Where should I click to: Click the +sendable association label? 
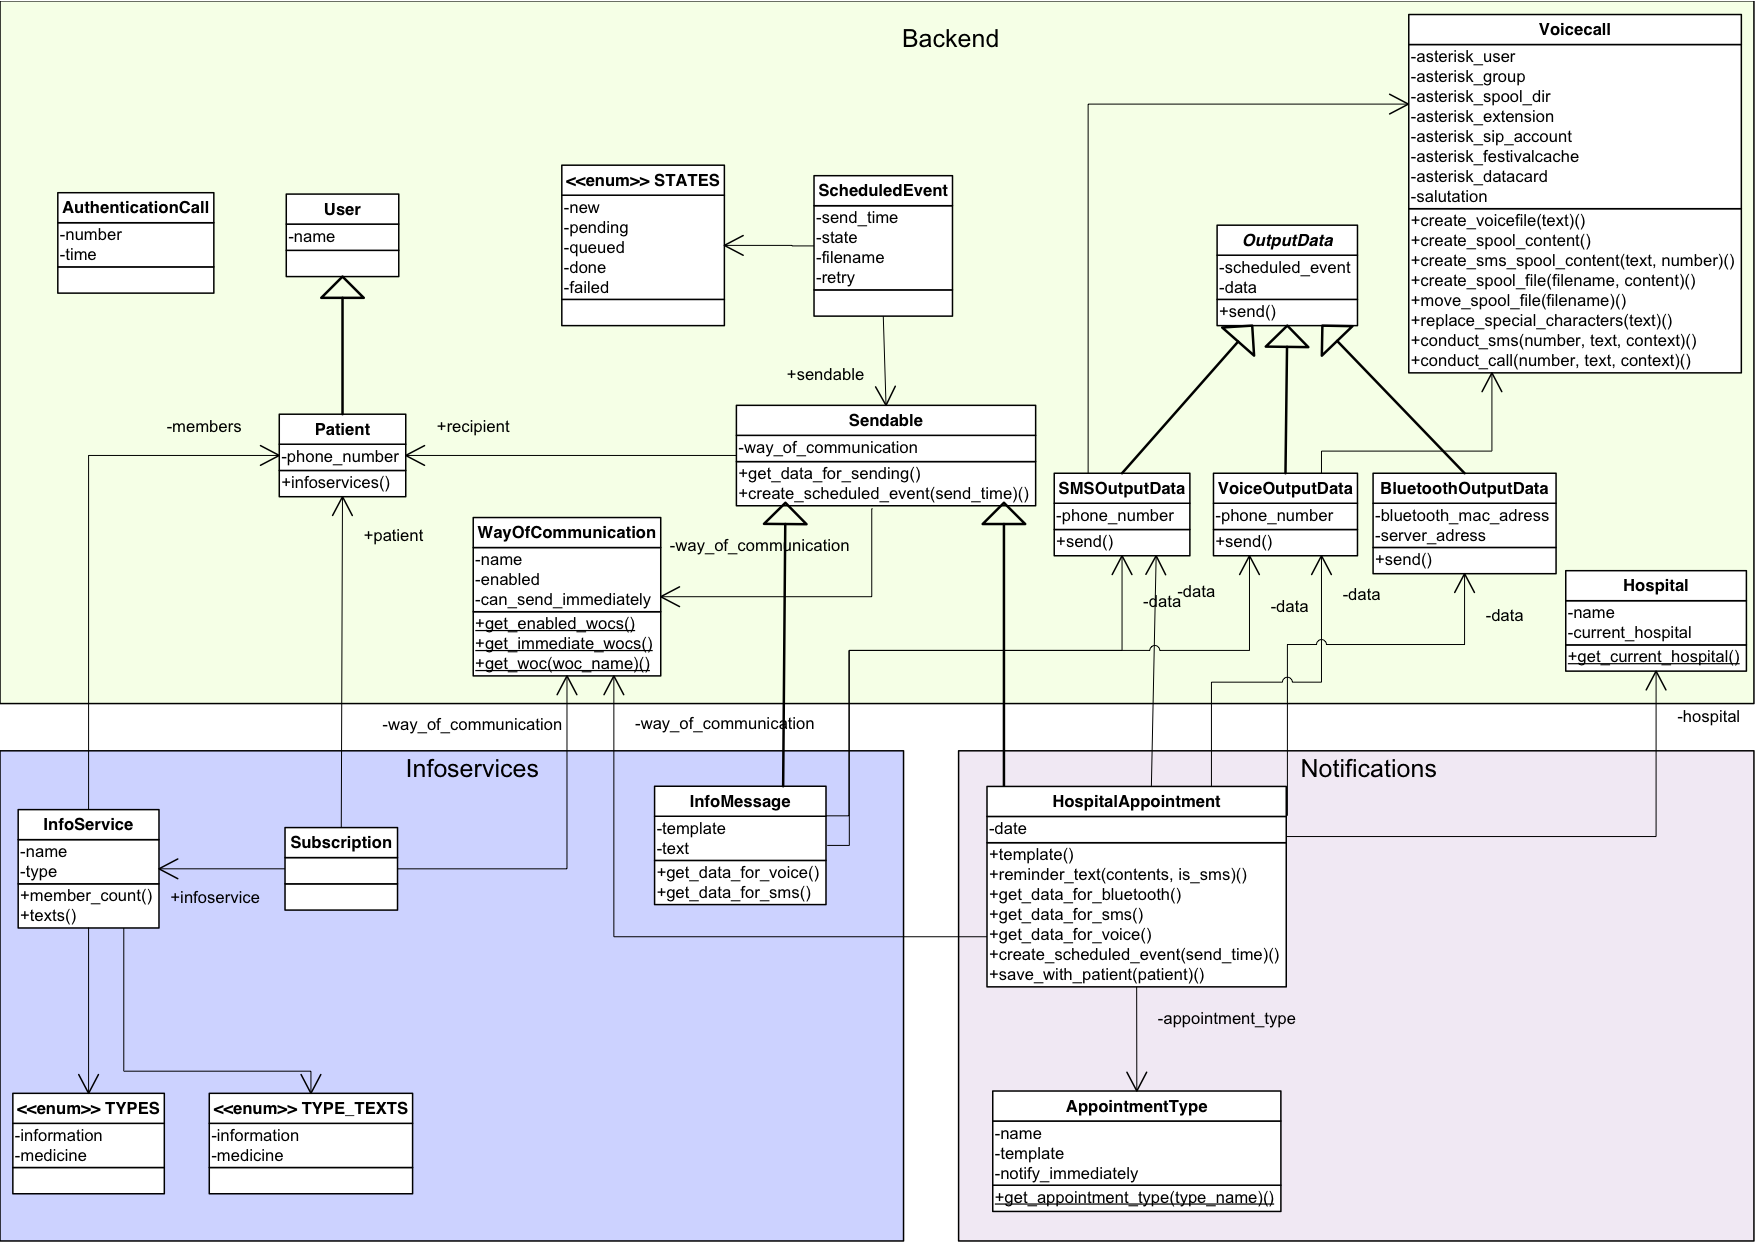click(x=824, y=374)
